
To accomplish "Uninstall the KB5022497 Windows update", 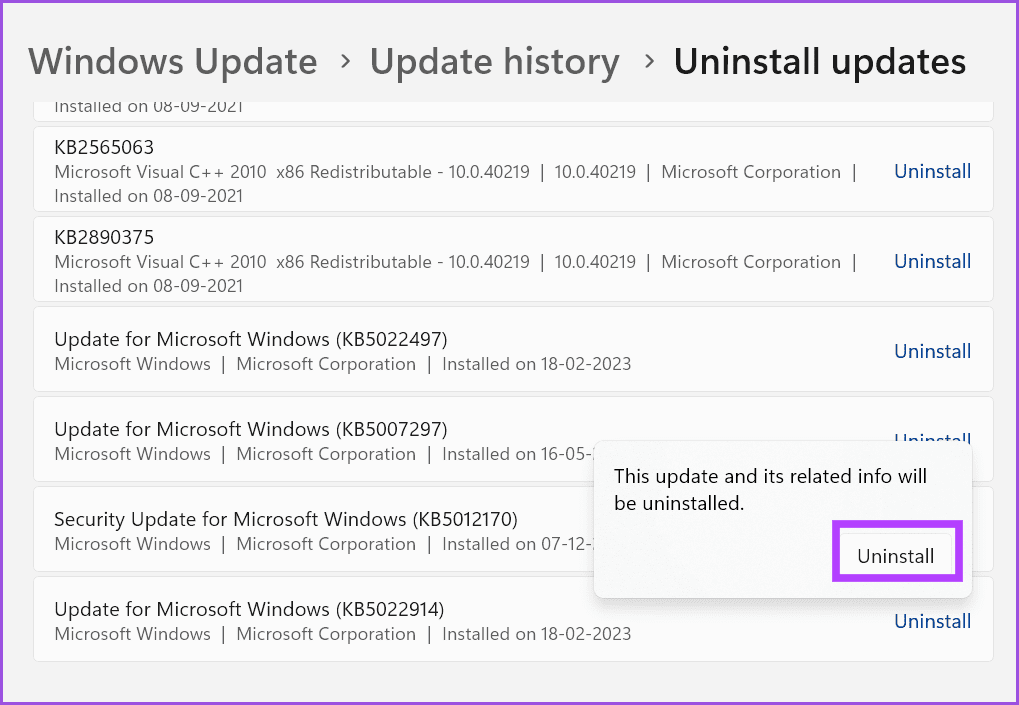I will [x=932, y=352].
